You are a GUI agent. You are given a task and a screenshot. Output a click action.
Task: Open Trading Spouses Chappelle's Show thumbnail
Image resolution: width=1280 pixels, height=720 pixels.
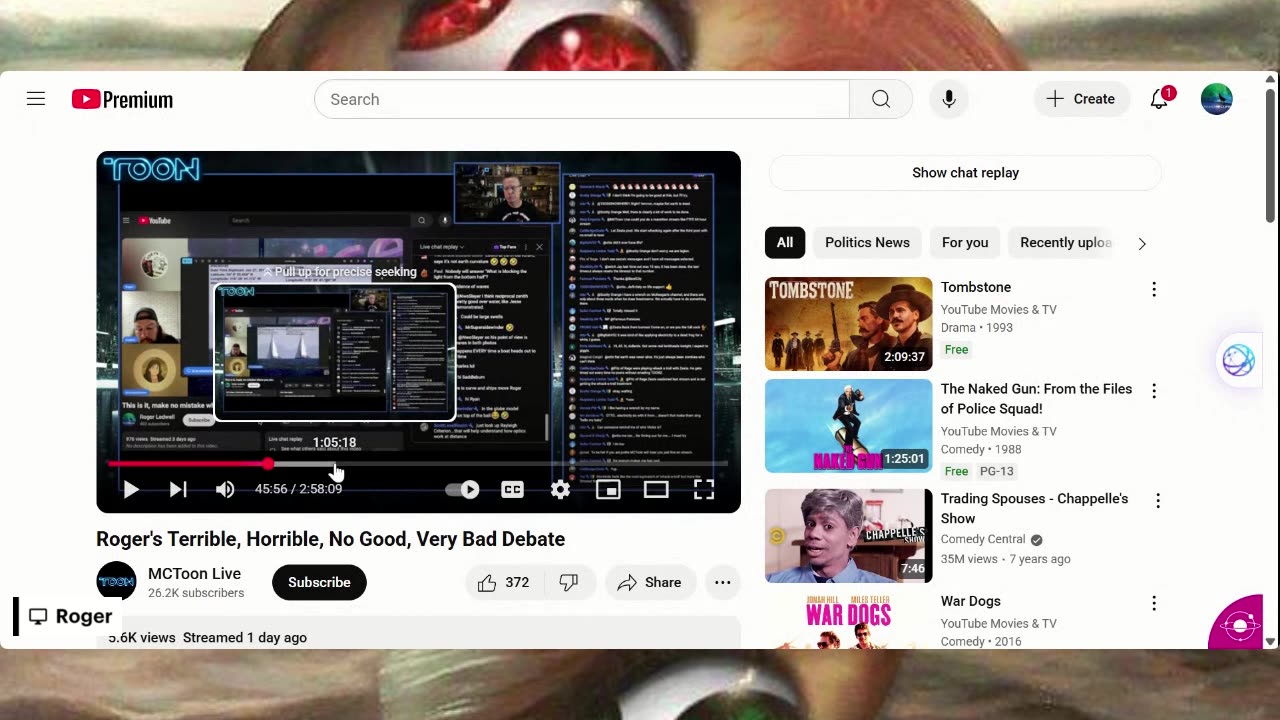(x=848, y=536)
